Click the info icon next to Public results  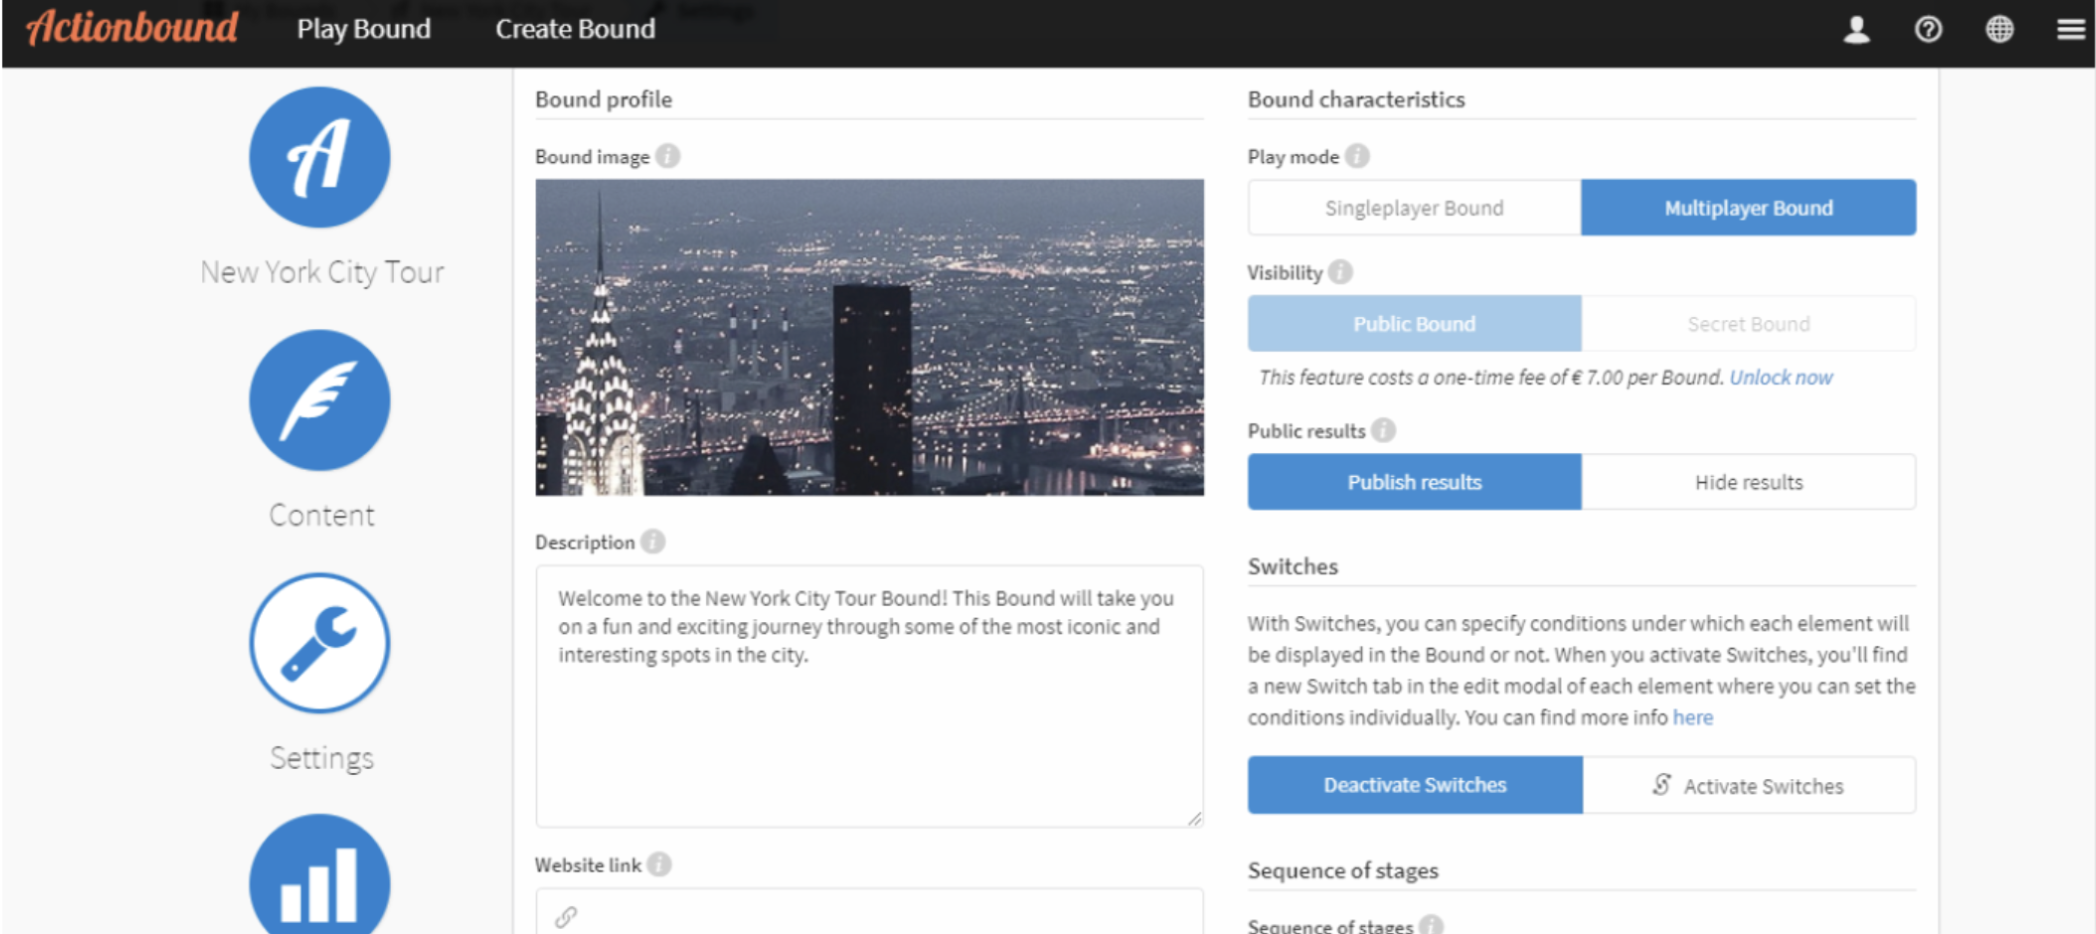tap(1383, 430)
